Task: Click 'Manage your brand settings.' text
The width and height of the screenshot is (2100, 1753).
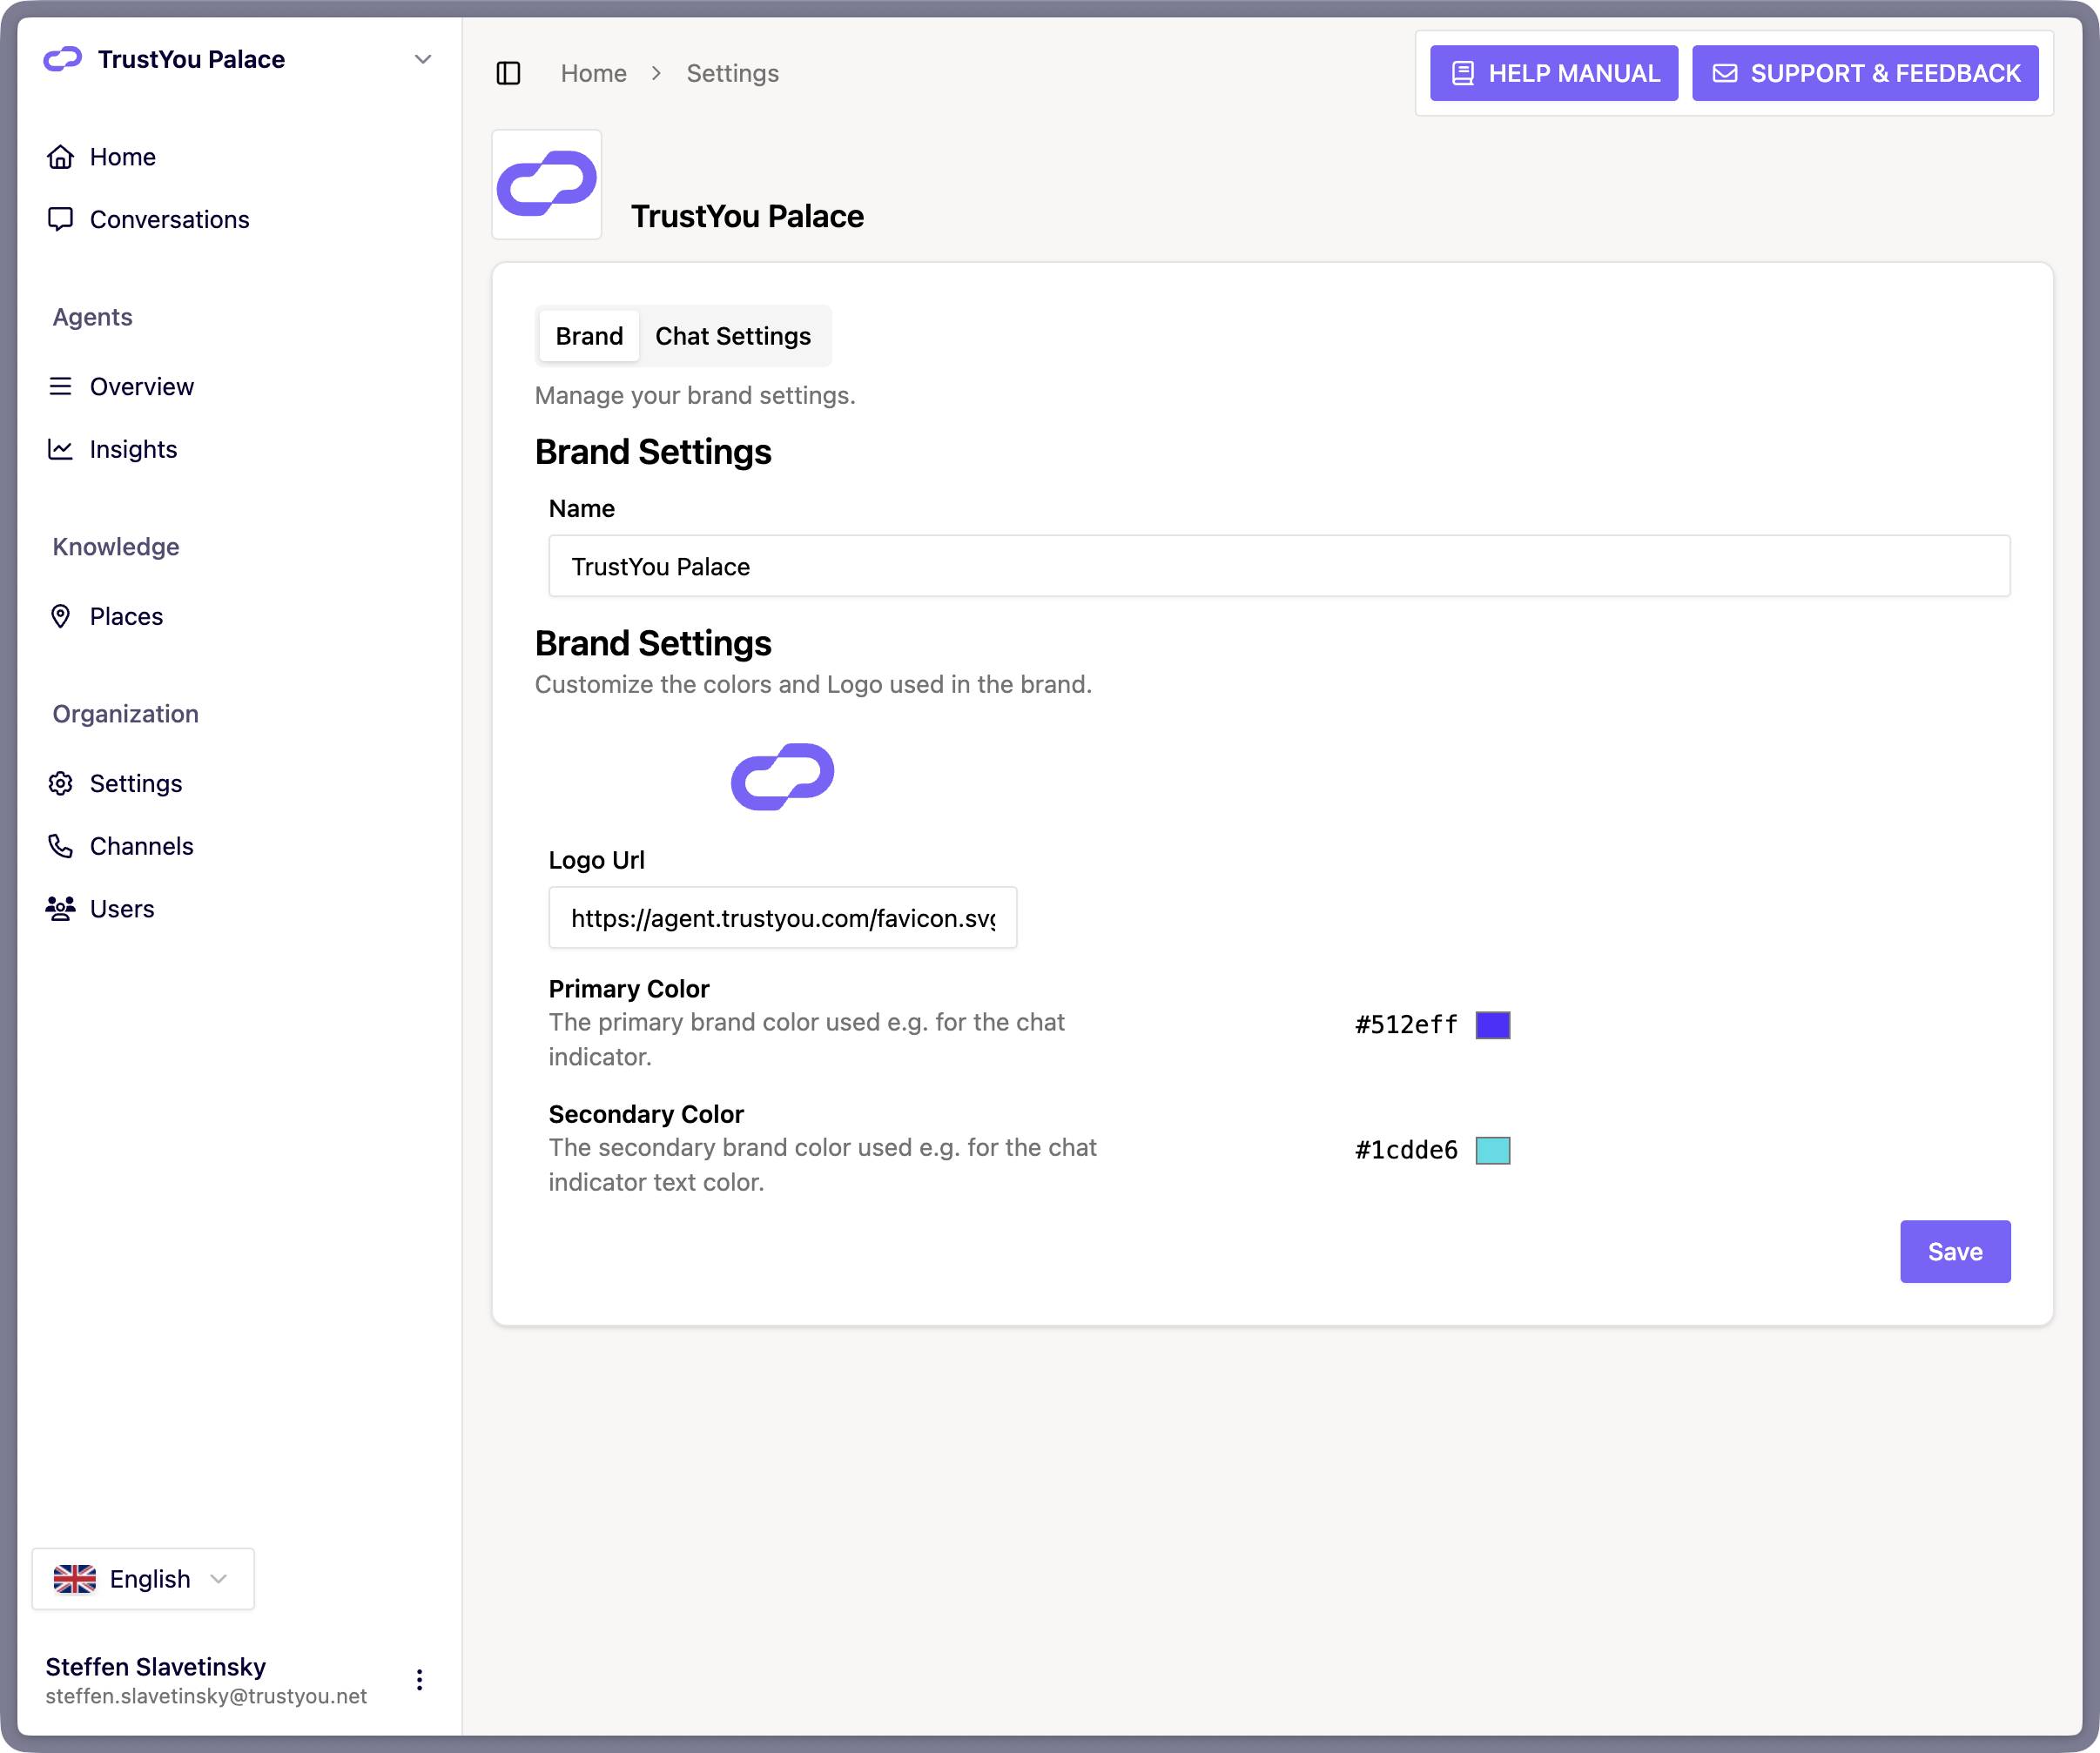Action: 695,395
